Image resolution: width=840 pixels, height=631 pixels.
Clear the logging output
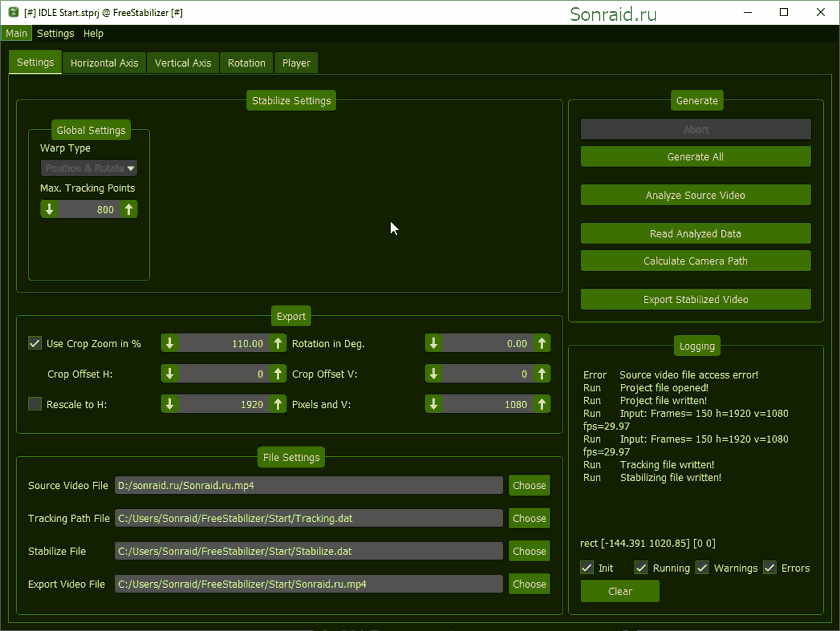pyautogui.click(x=620, y=591)
